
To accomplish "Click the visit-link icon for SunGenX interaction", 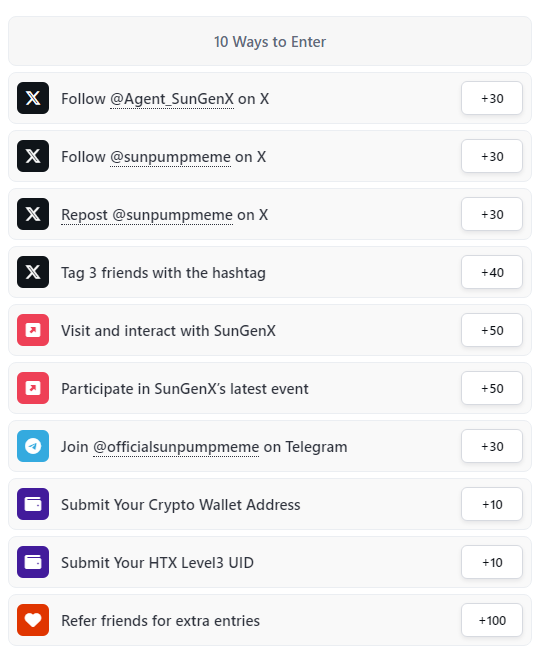I will pos(33,330).
